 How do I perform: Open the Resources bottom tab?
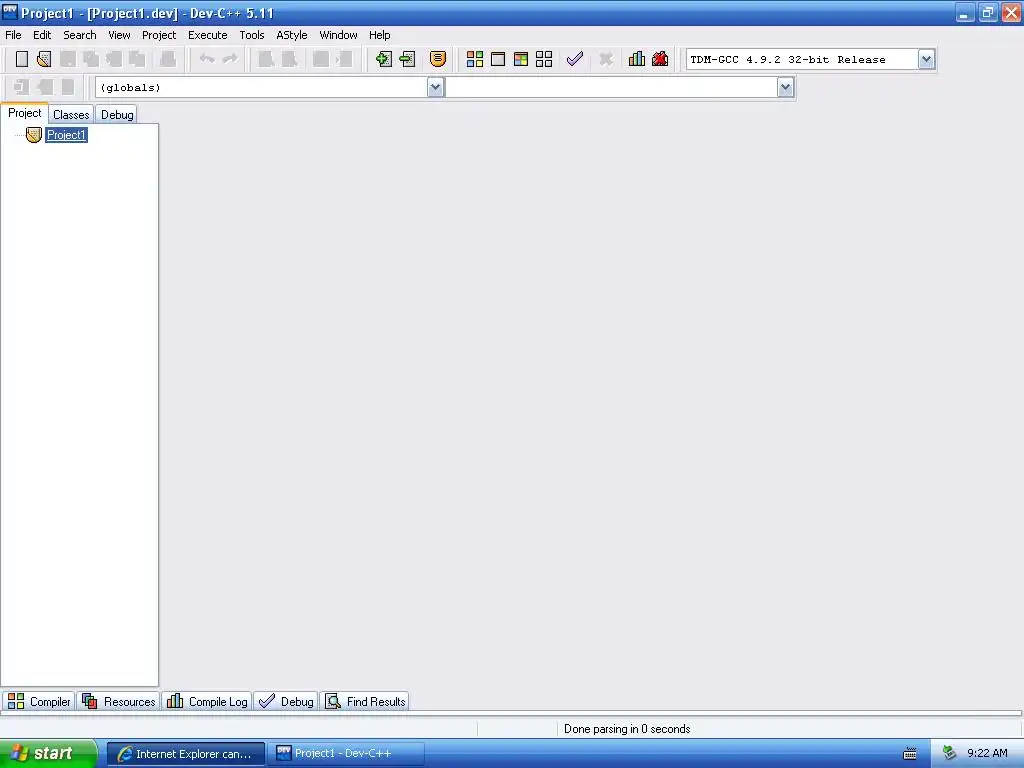119,701
